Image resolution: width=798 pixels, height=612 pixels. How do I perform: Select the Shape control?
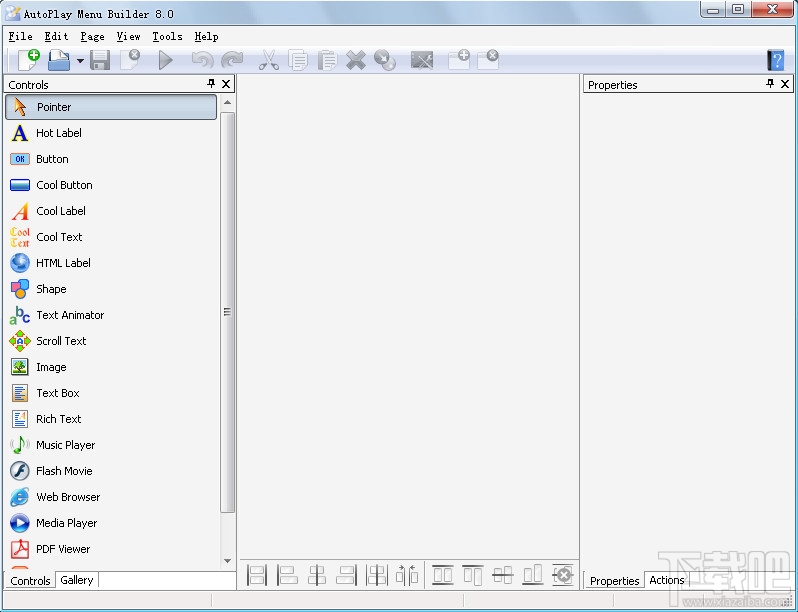[x=111, y=289]
